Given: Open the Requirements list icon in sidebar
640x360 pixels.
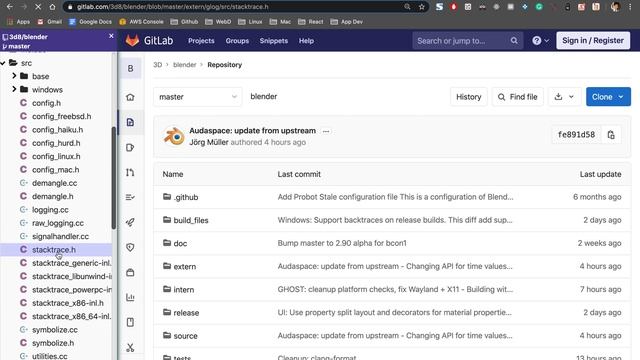Looking at the screenshot, I should tap(130, 197).
